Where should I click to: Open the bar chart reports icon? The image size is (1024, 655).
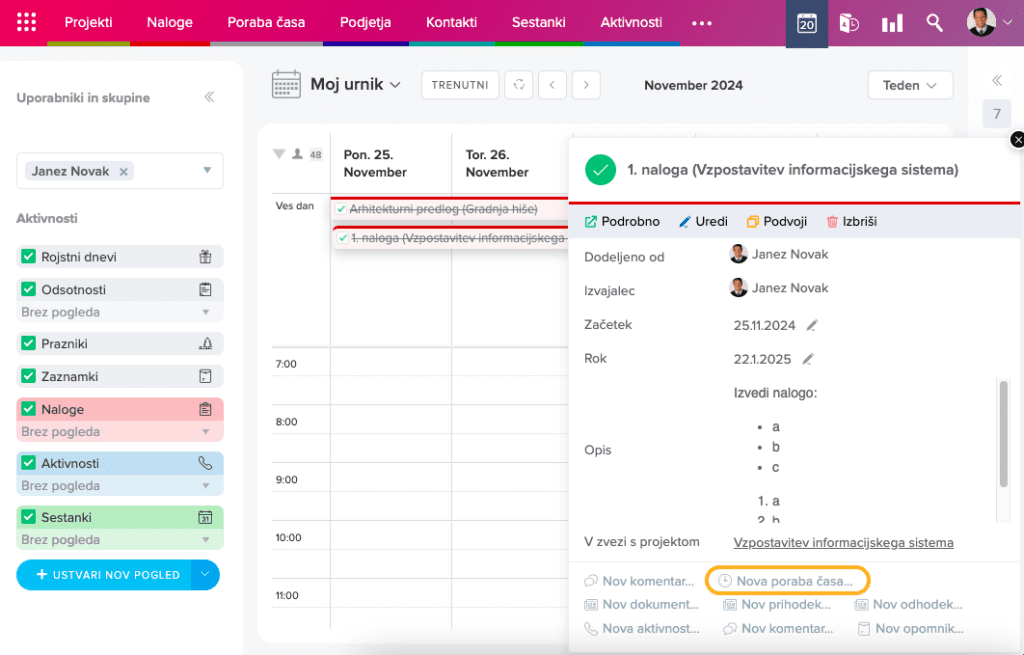point(891,22)
